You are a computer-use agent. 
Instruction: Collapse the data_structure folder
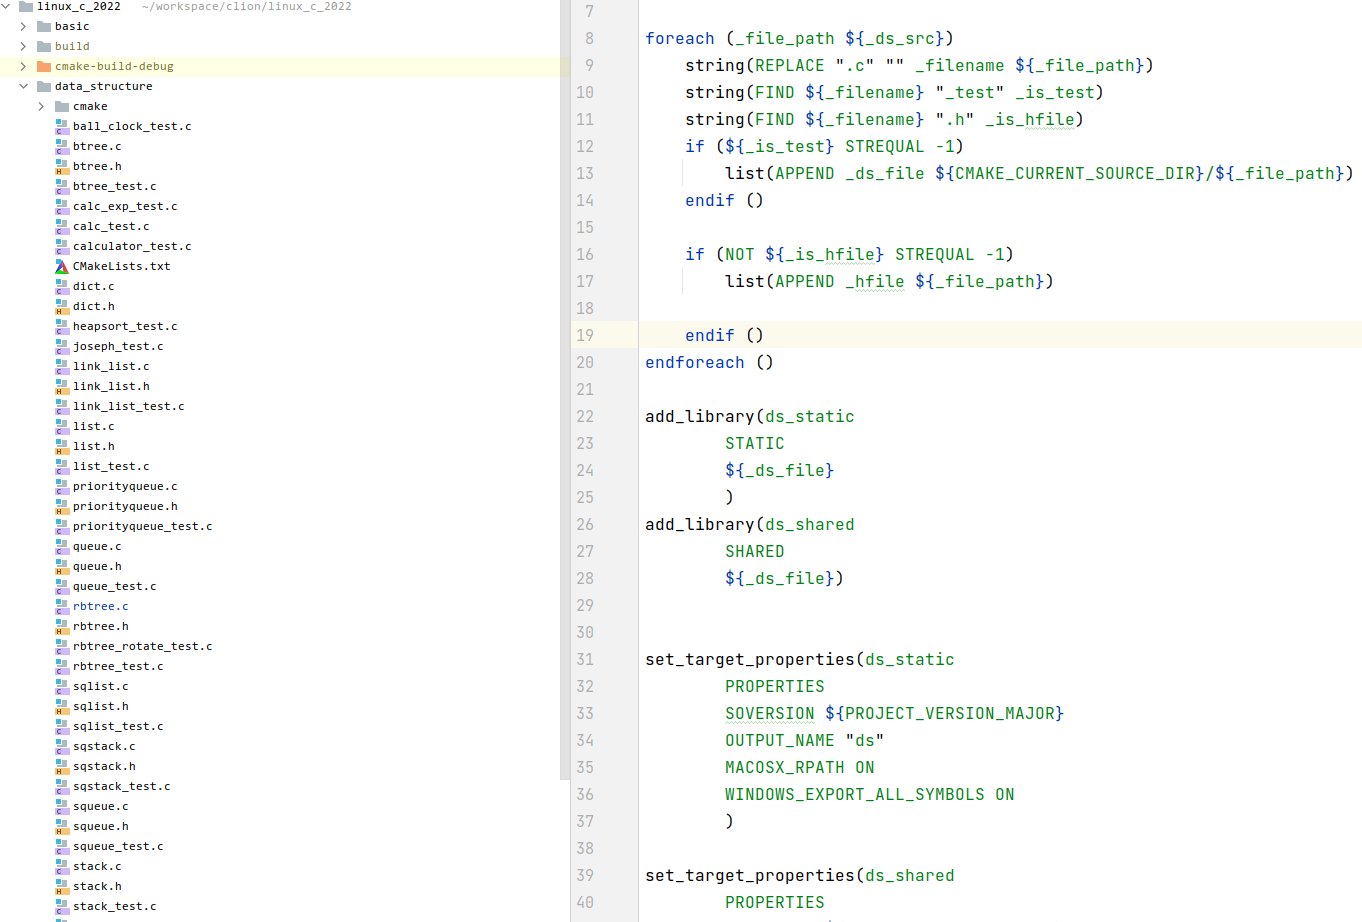[x=23, y=86]
